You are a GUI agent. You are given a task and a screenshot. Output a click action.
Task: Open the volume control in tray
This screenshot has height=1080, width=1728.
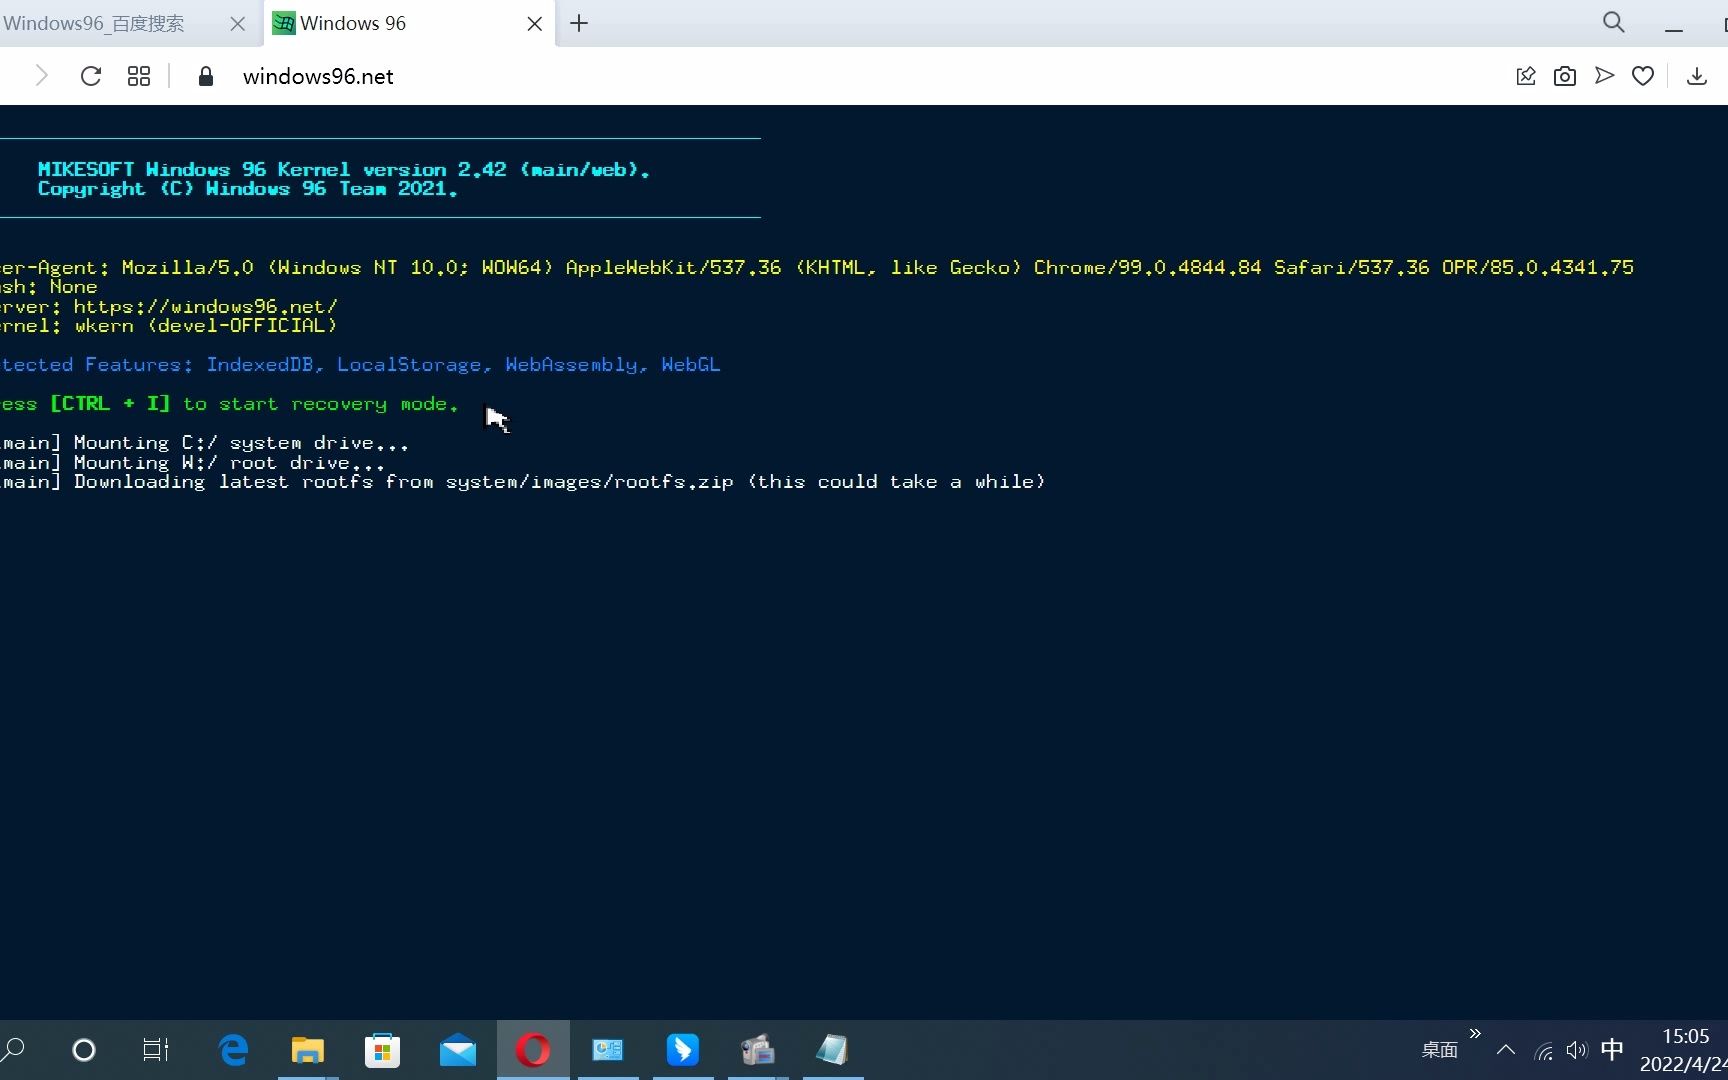(x=1577, y=1050)
